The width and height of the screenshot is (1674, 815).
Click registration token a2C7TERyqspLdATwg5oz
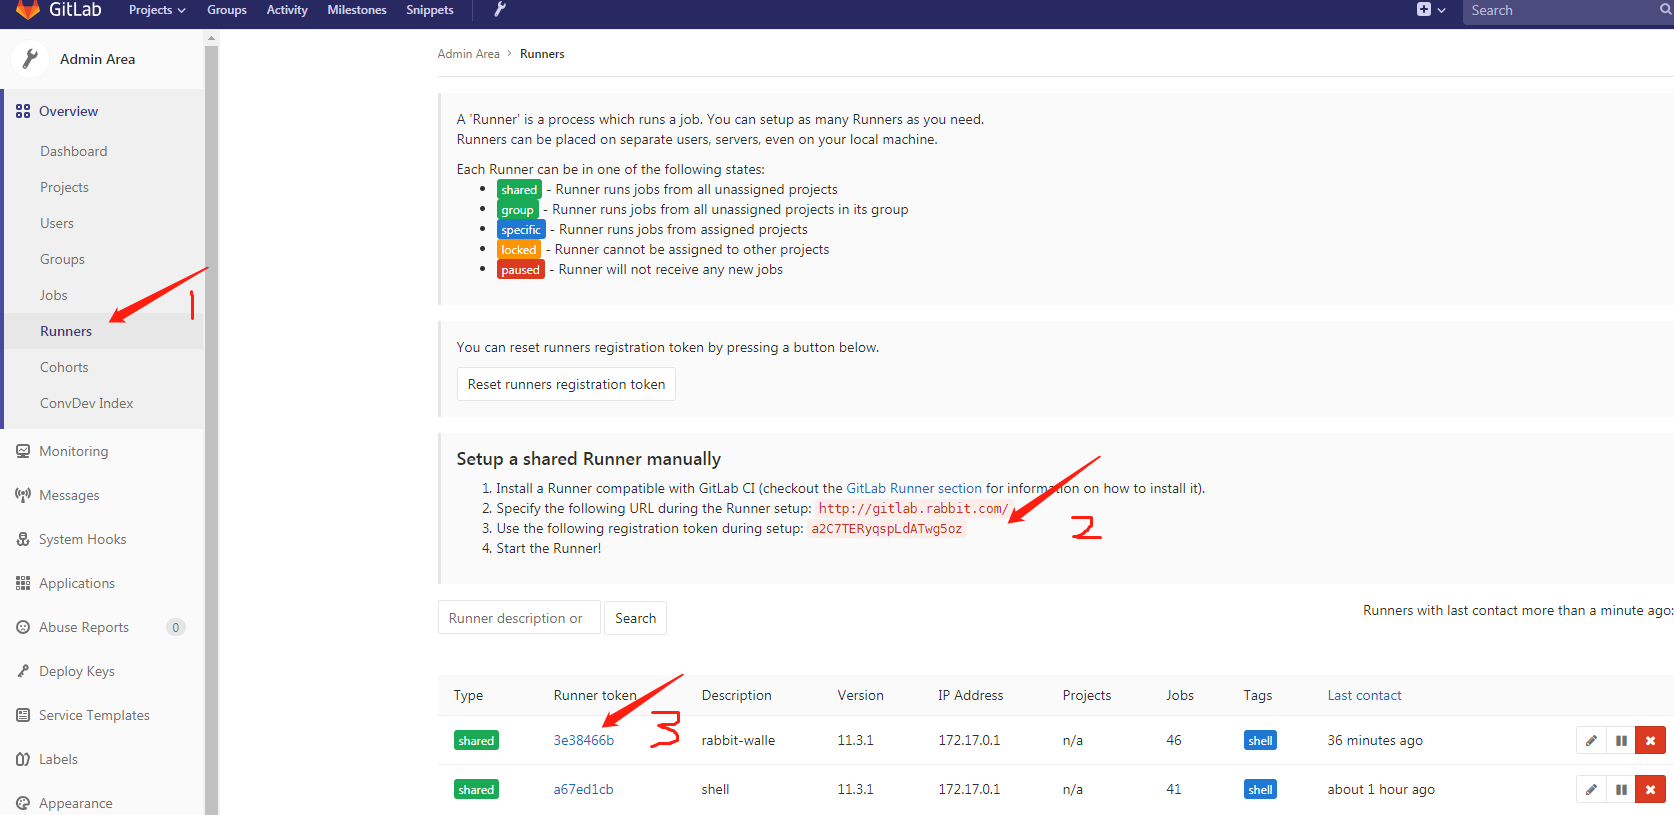(x=886, y=528)
